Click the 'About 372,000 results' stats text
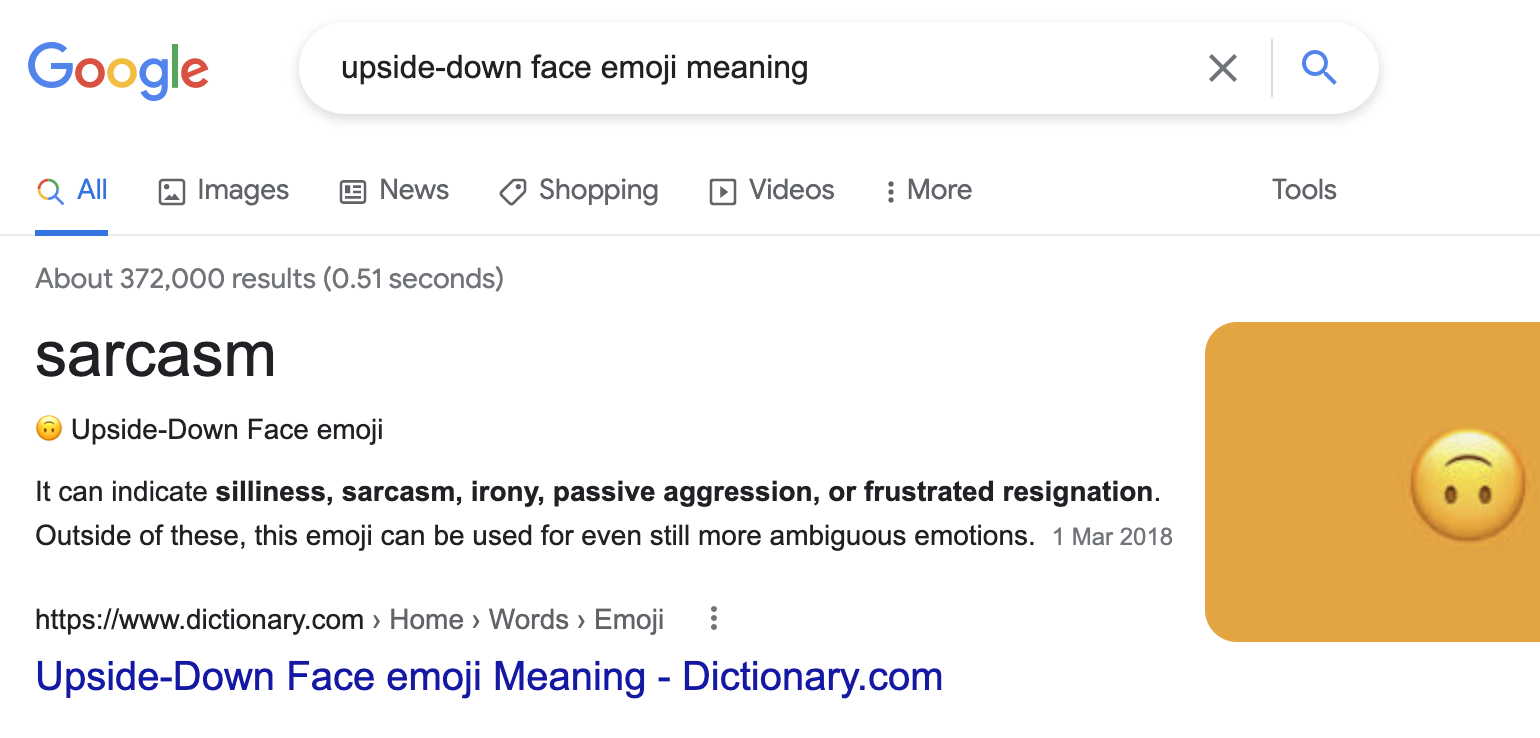This screenshot has width=1540, height=738. coord(269,278)
